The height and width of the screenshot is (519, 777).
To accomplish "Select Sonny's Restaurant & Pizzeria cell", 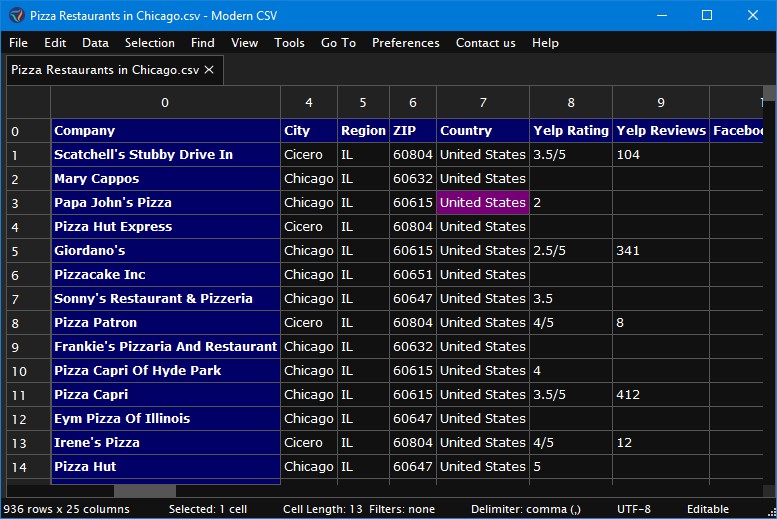I will [x=166, y=298].
